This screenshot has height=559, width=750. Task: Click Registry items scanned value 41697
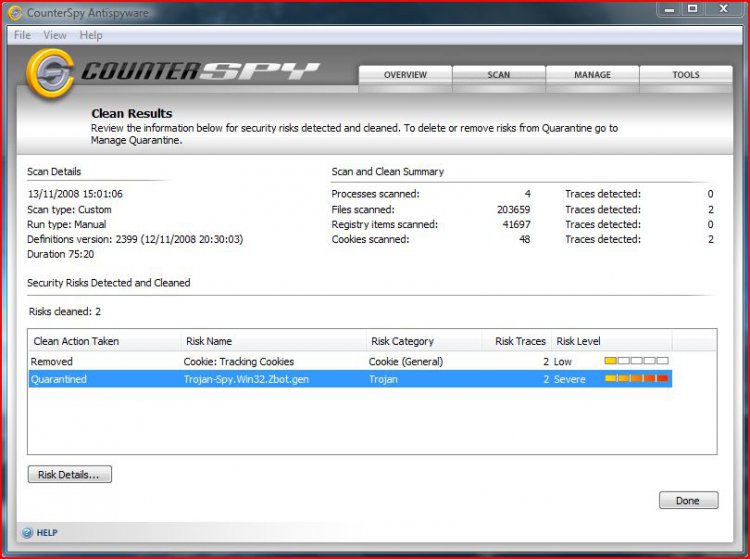[x=516, y=224]
